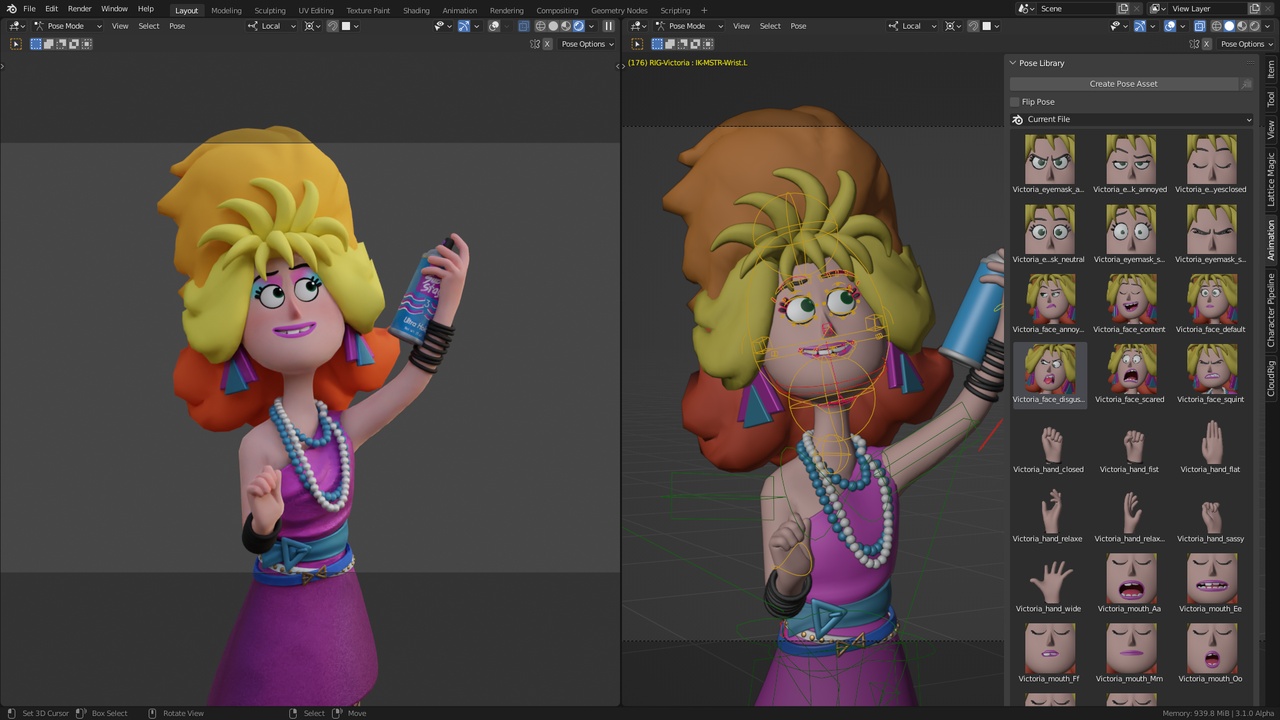Open the Pose menu in the left viewport
The width and height of the screenshot is (1280, 720).
177,26
